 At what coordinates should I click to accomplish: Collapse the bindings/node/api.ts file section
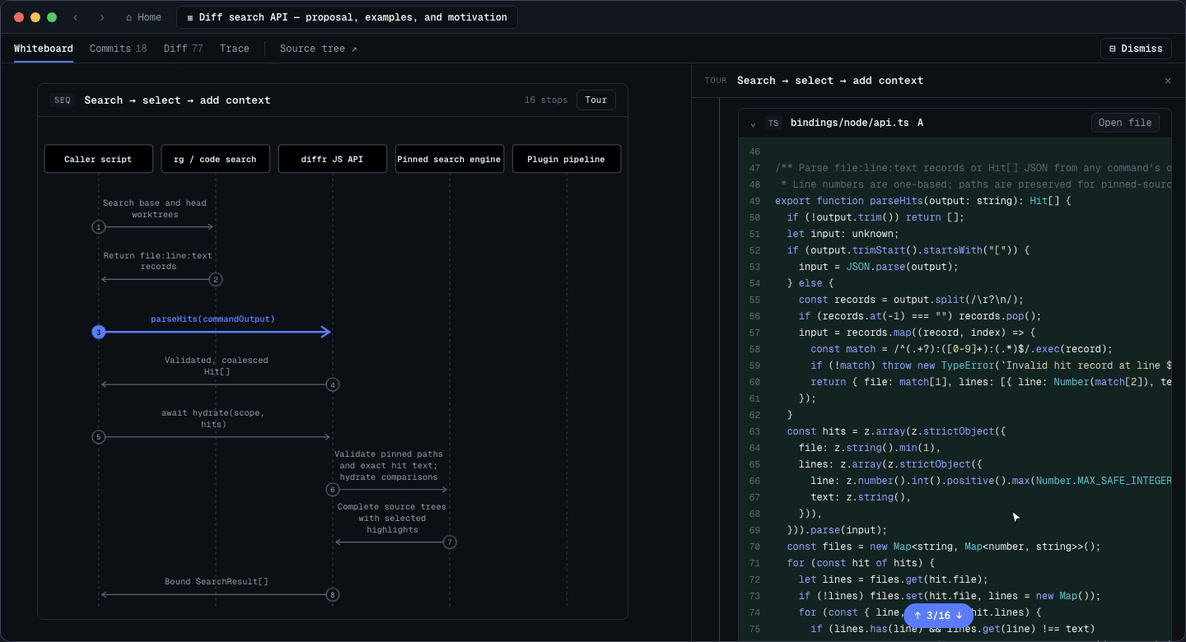point(753,123)
